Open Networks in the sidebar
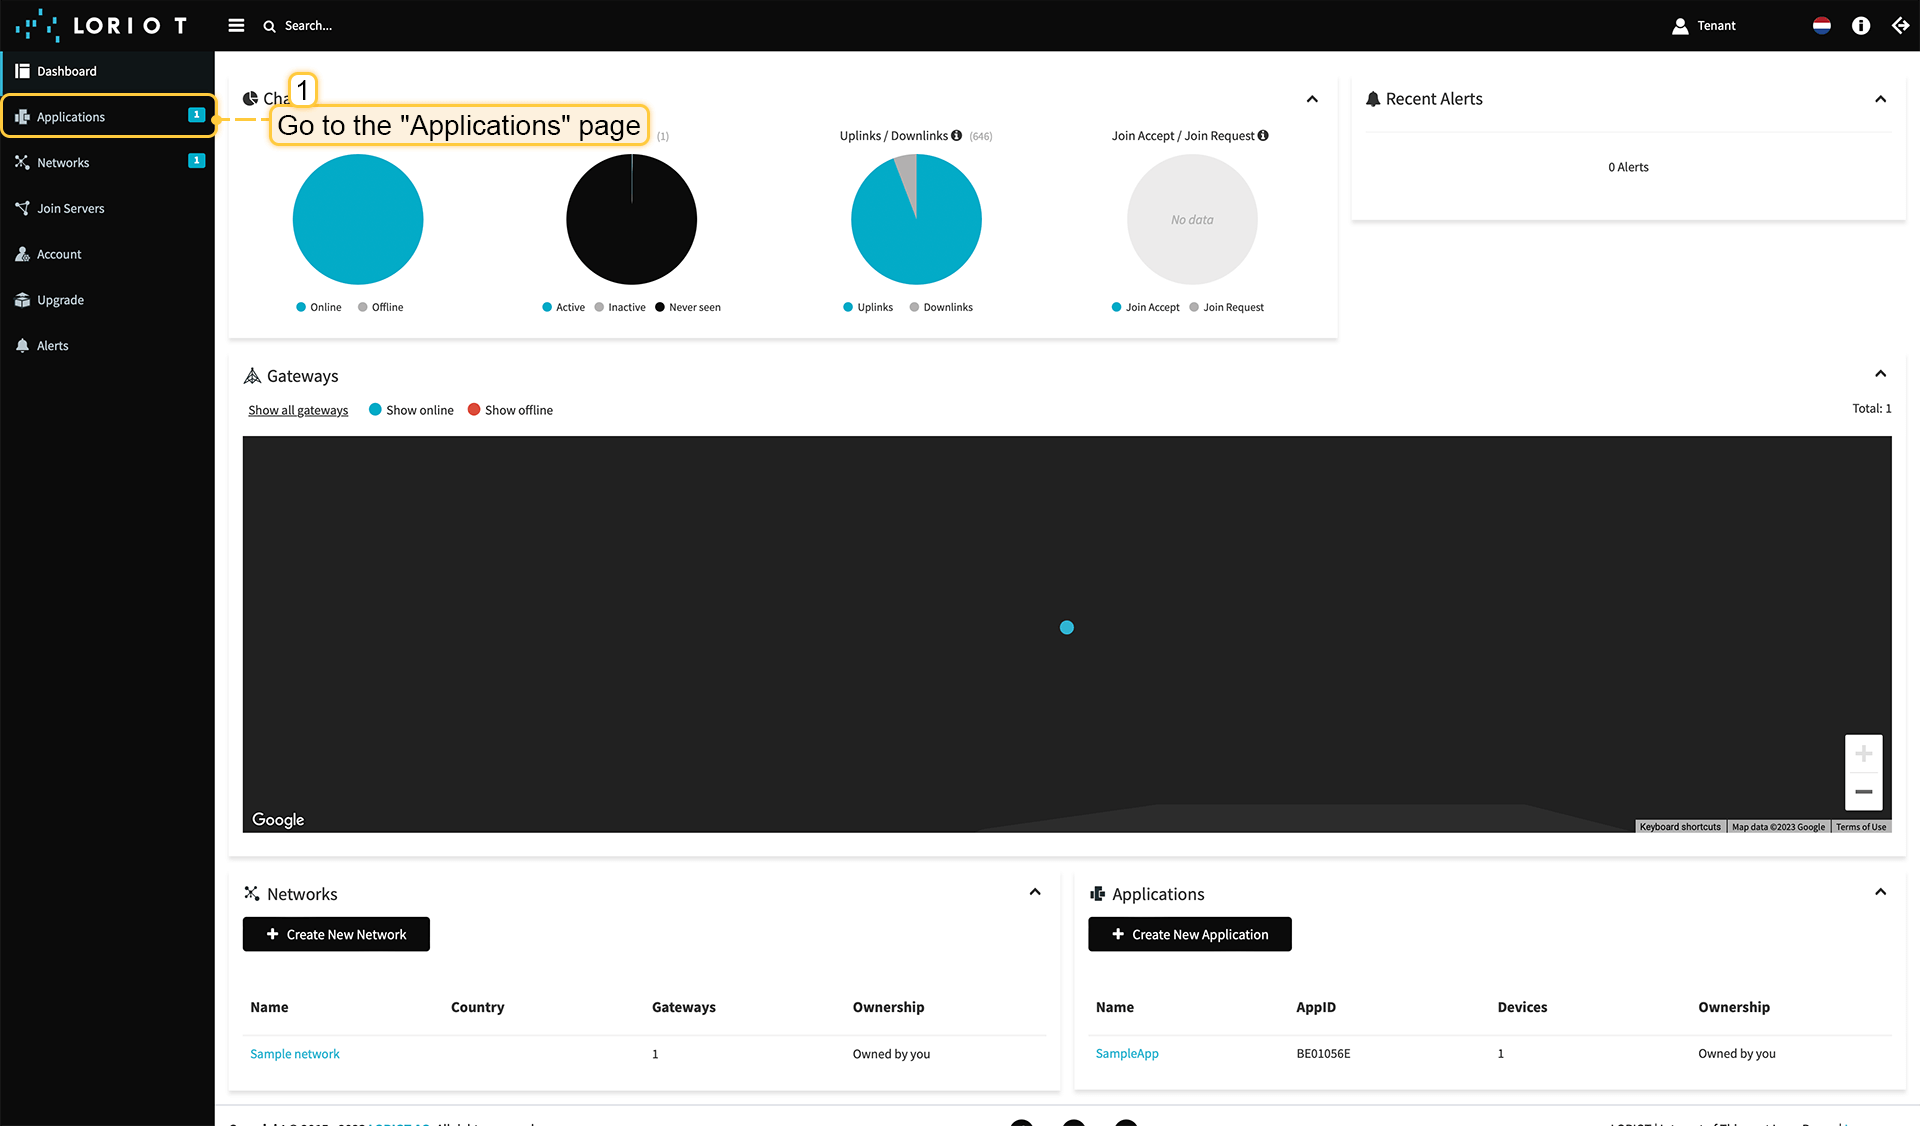1920x1126 pixels. point(63,163)
